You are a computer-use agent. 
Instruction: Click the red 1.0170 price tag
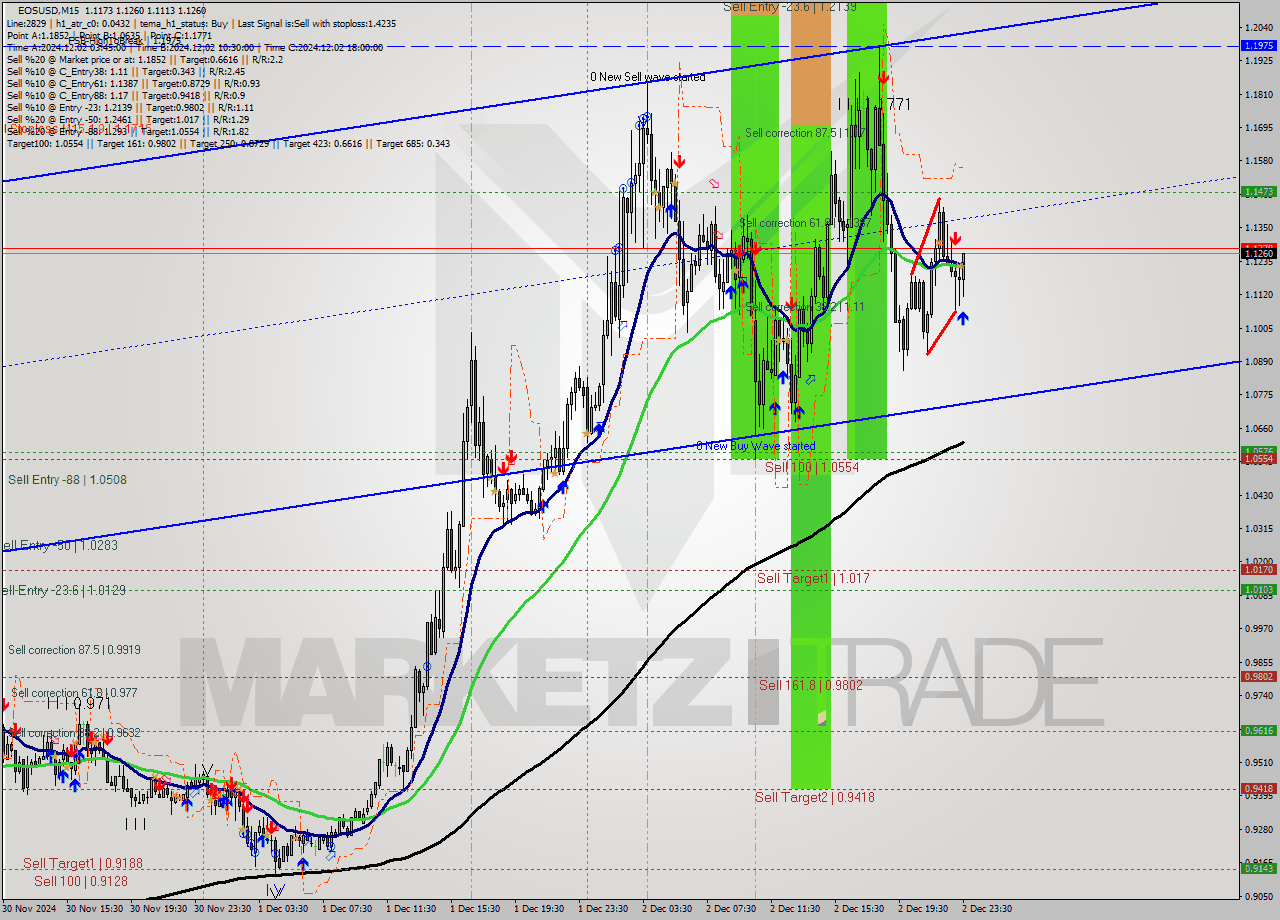coord(1258,570)
